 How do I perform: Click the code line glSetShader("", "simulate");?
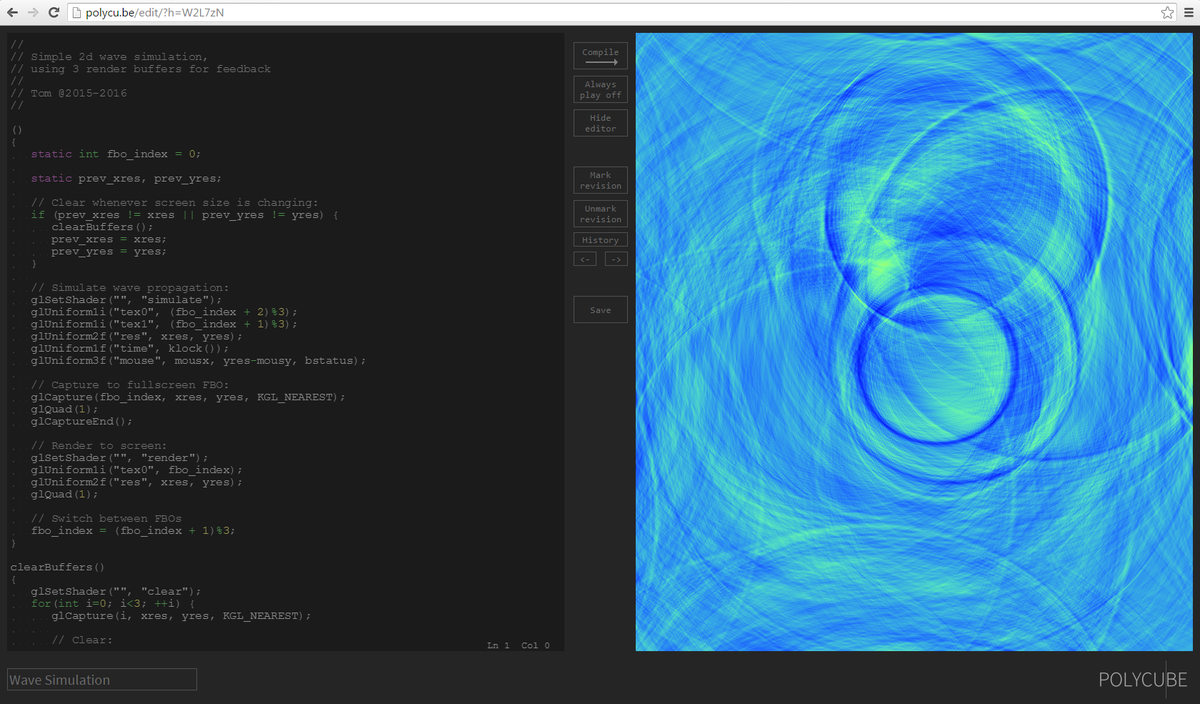click(126, 300)
